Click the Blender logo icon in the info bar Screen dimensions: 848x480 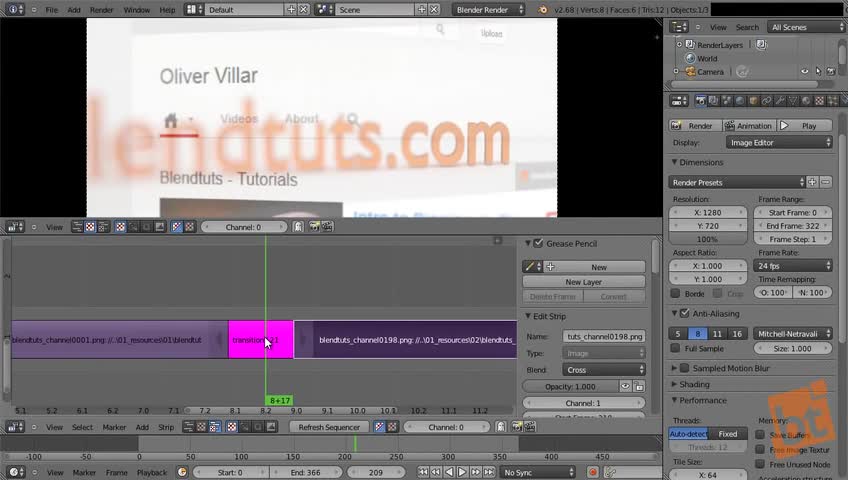coord(542,10)
